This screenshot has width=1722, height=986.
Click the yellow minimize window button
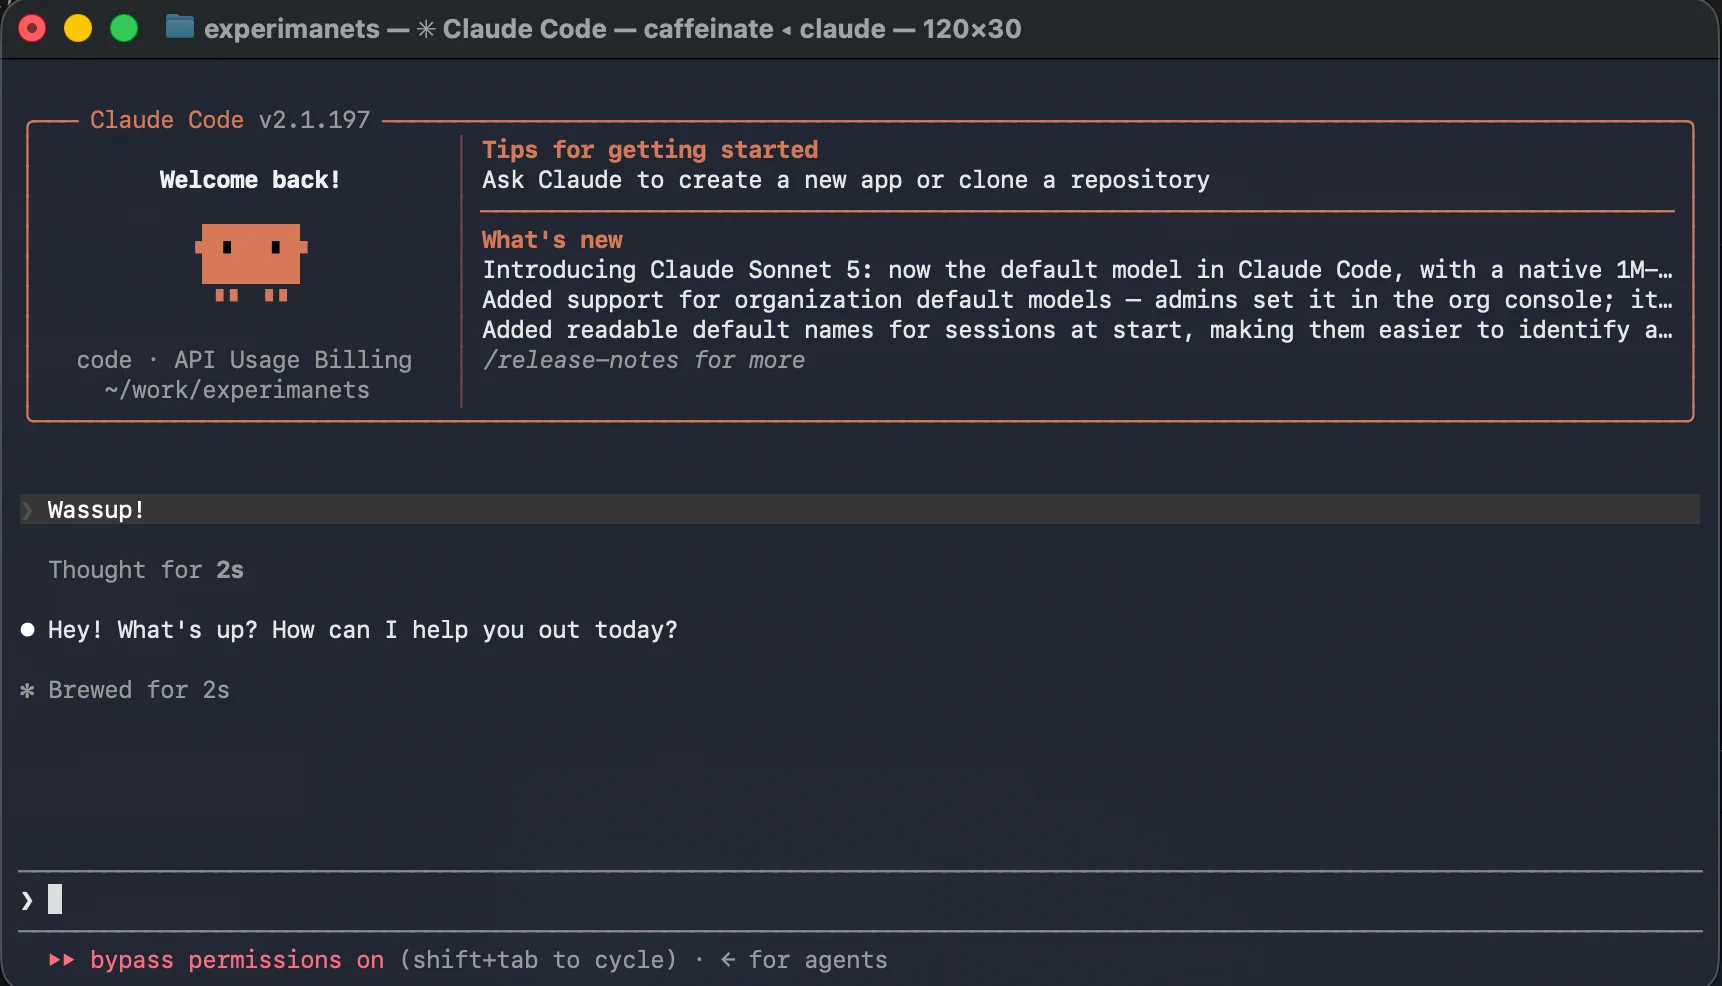(78, 28)
